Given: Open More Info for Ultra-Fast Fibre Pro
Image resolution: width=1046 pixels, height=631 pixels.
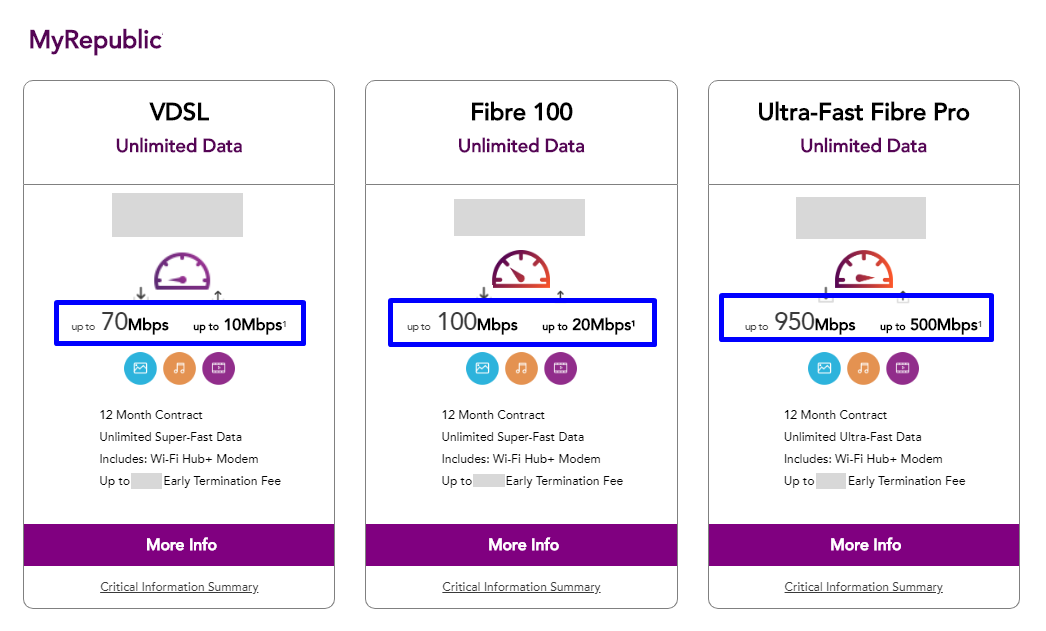Looking at the screenshot, I should click(x=865, y=545).
